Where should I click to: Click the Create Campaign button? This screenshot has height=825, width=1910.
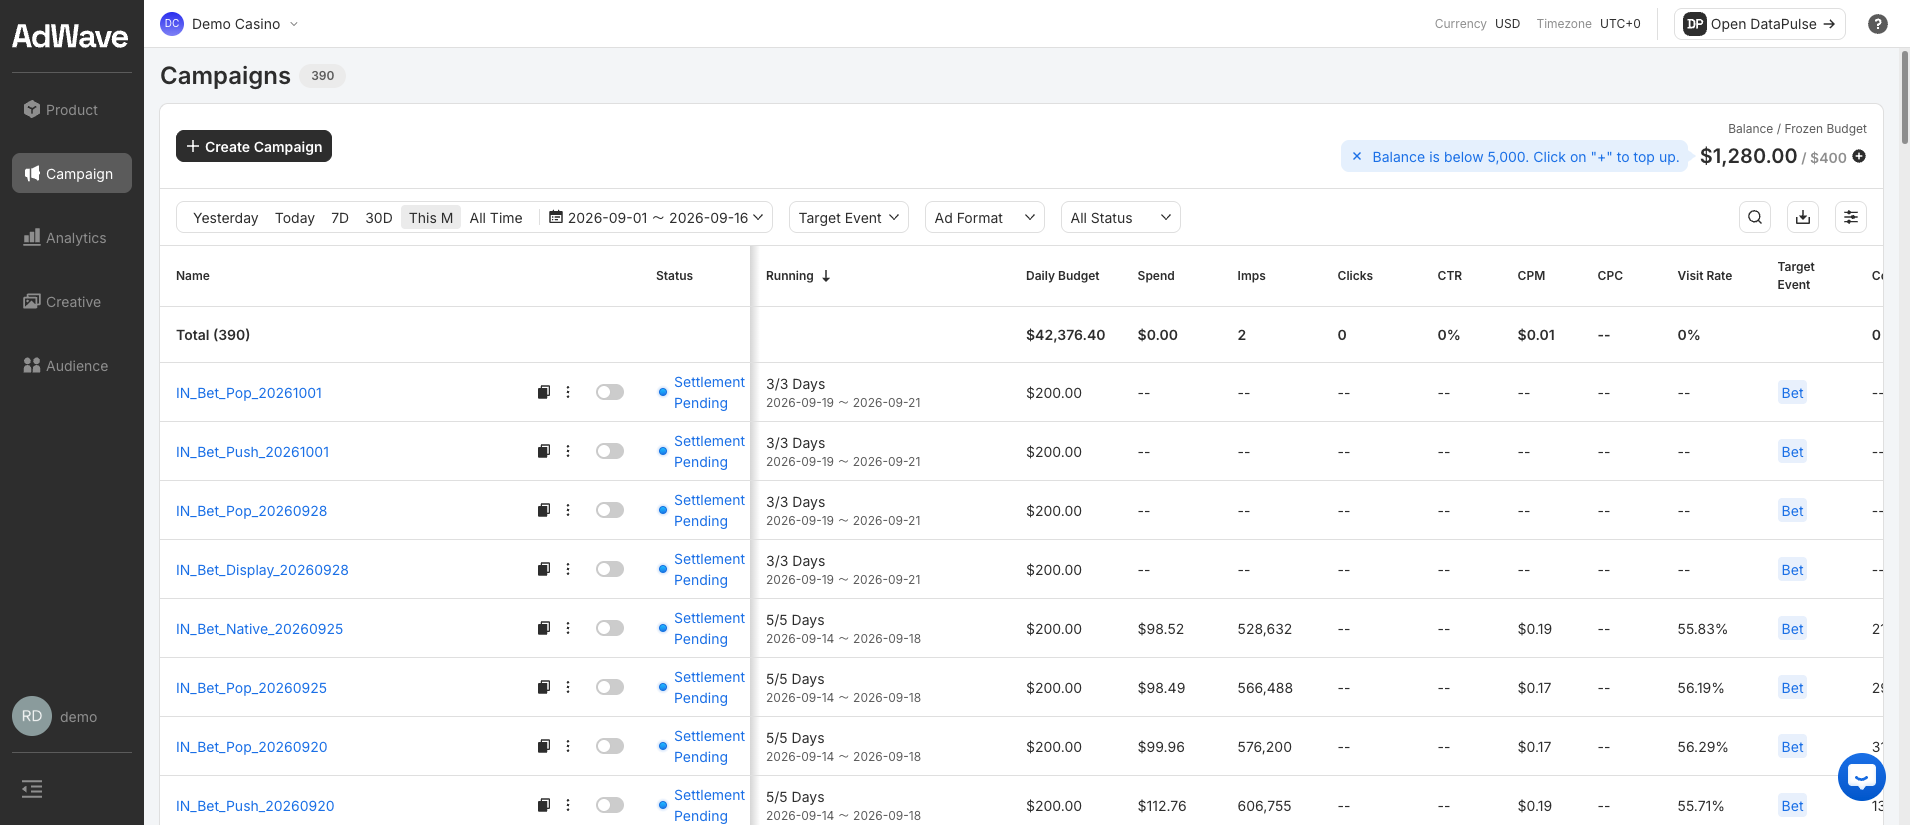[x=254, y=146]
